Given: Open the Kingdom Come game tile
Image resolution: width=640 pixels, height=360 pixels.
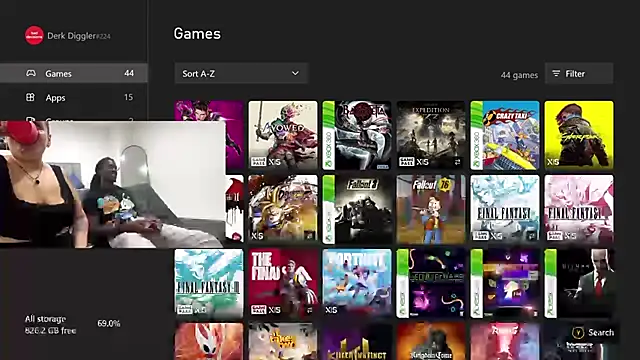Looking at the screenshot, I should click(x=431, y=342).
